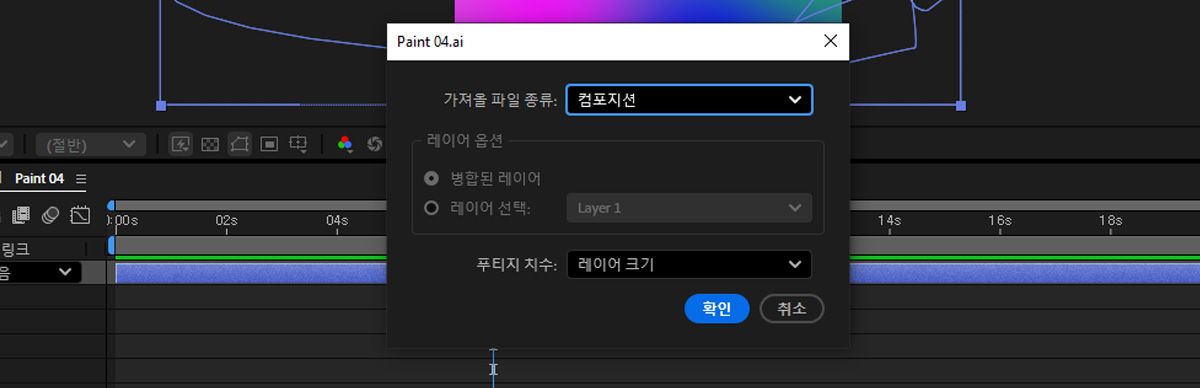
Task: Click the 취소 button
Action: point(791,309)
